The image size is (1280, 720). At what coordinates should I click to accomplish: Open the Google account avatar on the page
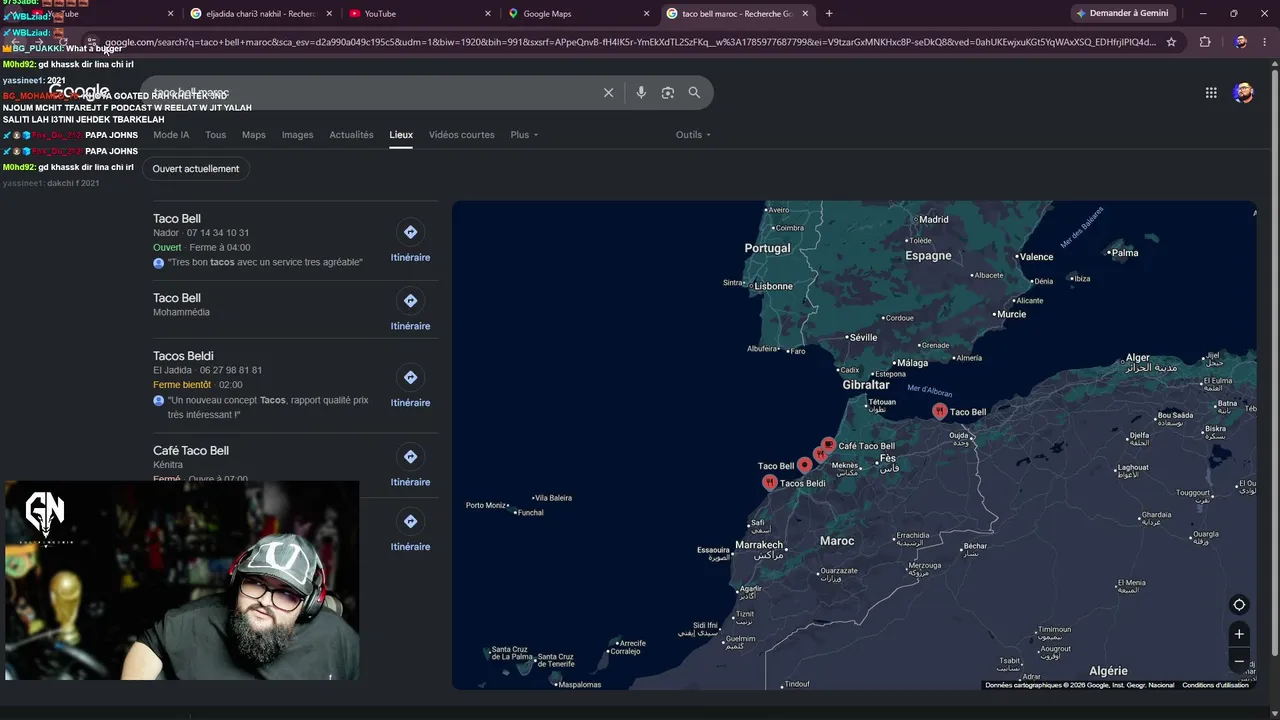(x=1244, y=93)
